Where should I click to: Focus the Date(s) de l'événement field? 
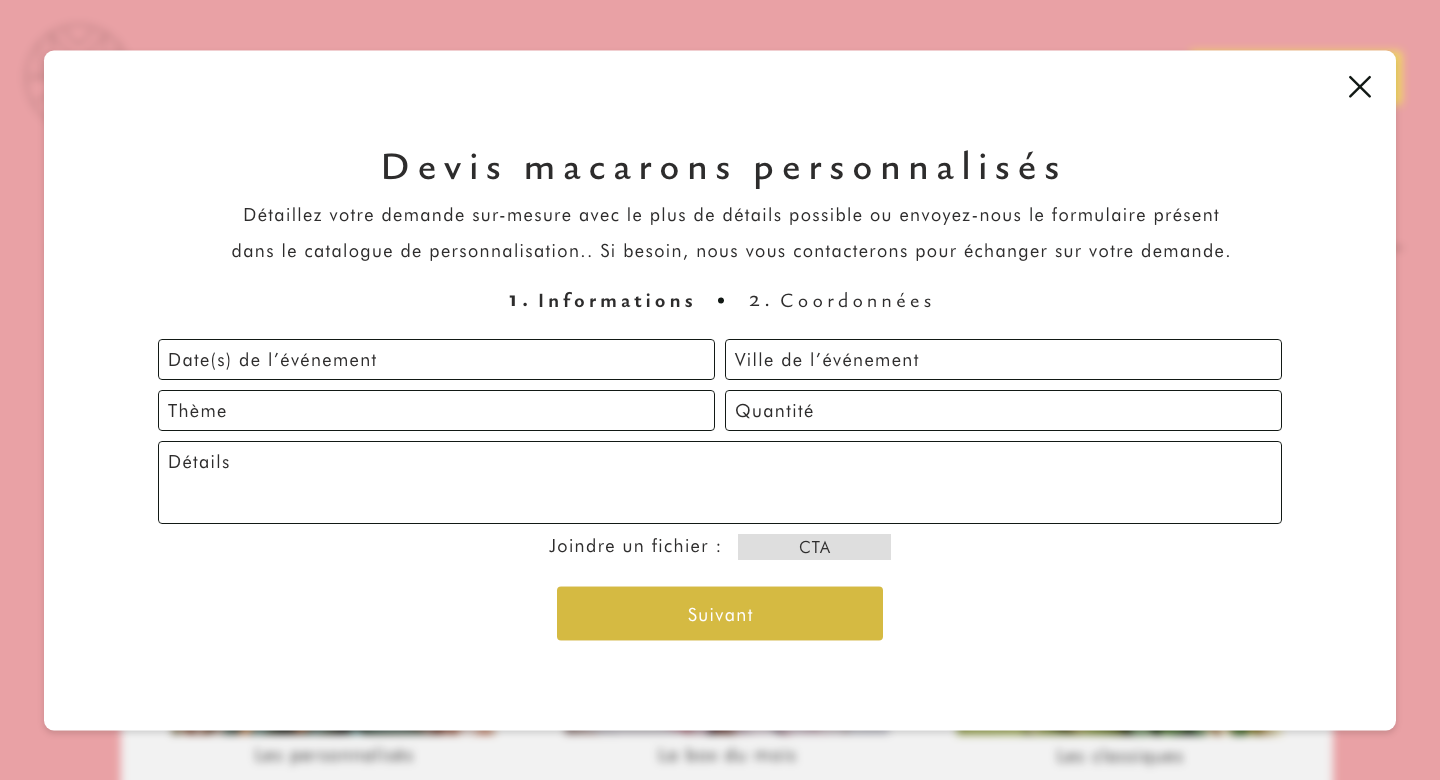tap(436, 359)
